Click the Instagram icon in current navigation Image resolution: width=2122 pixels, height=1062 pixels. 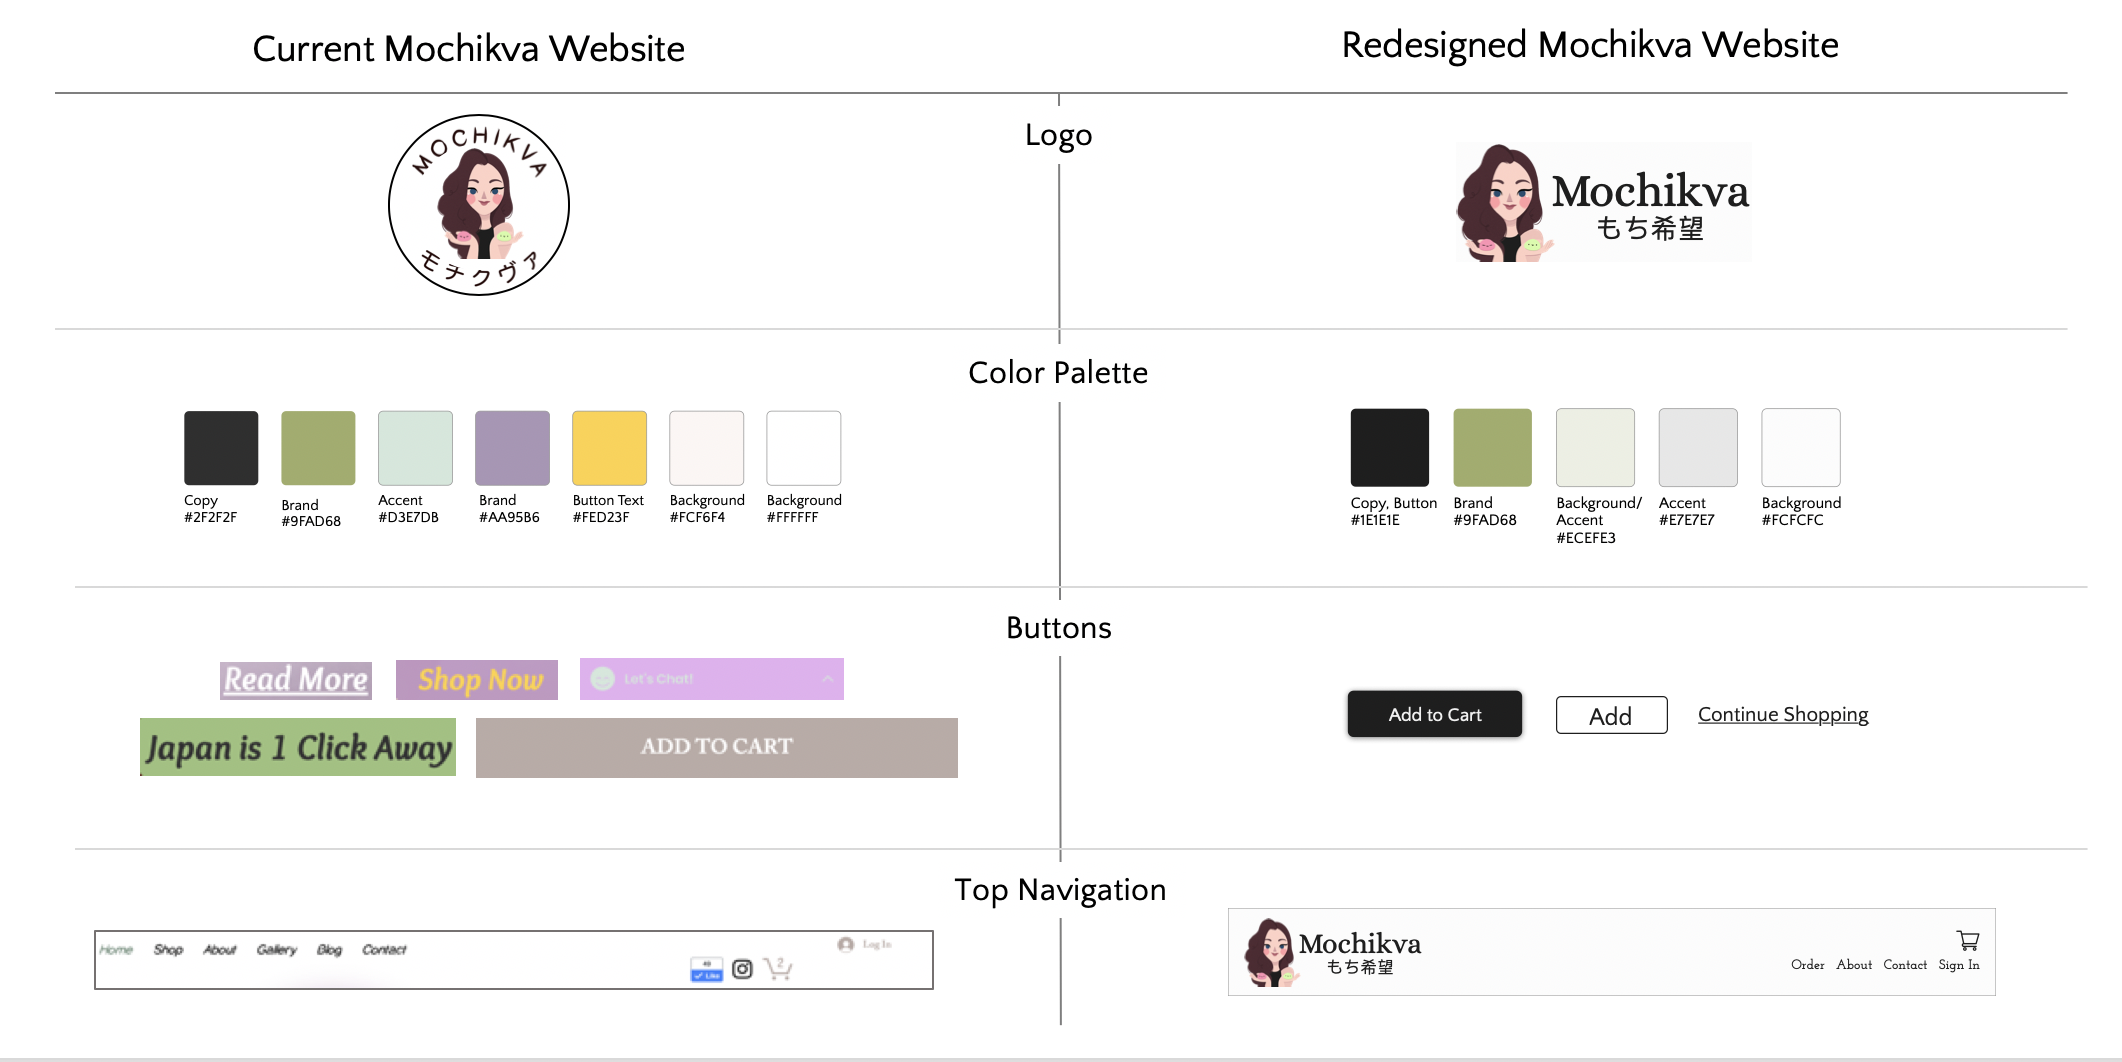743,968
